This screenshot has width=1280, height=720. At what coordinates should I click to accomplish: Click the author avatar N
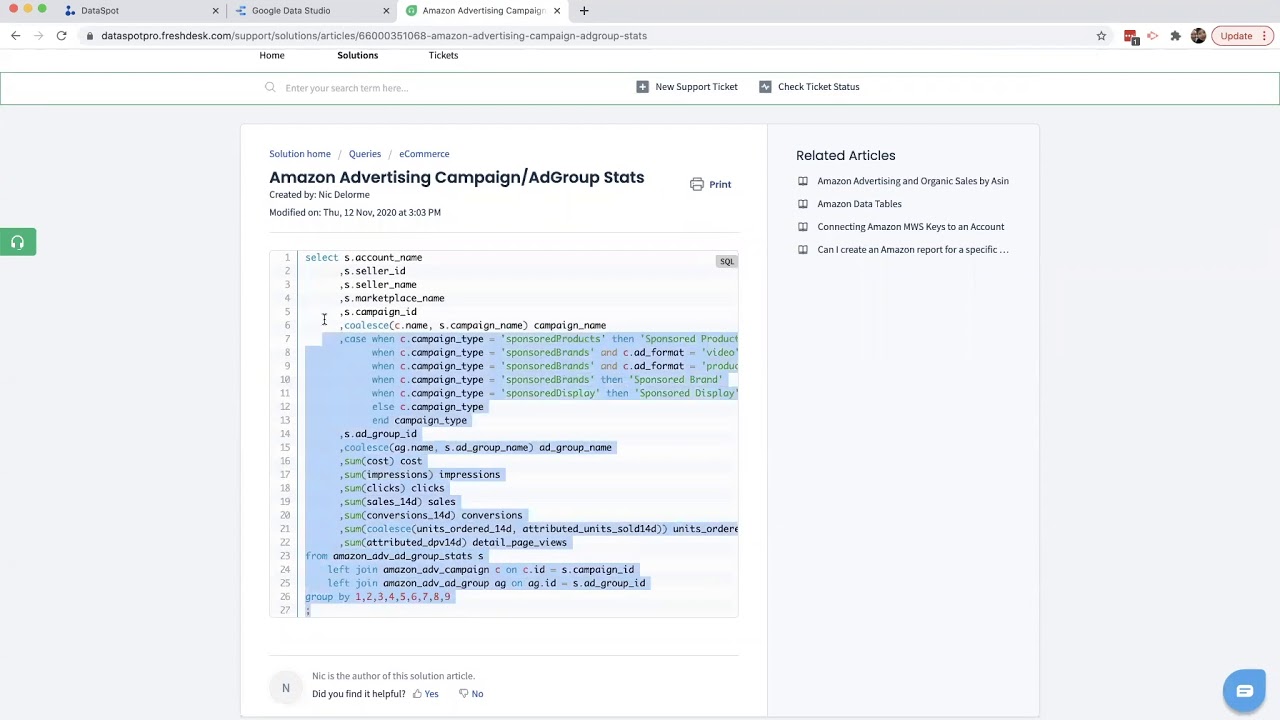coord(285,688)
